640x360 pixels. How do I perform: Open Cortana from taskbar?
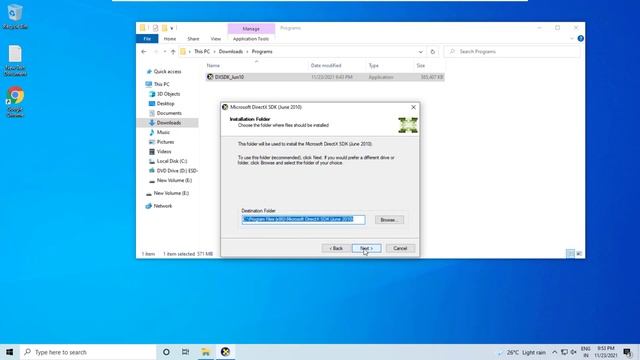166,352
